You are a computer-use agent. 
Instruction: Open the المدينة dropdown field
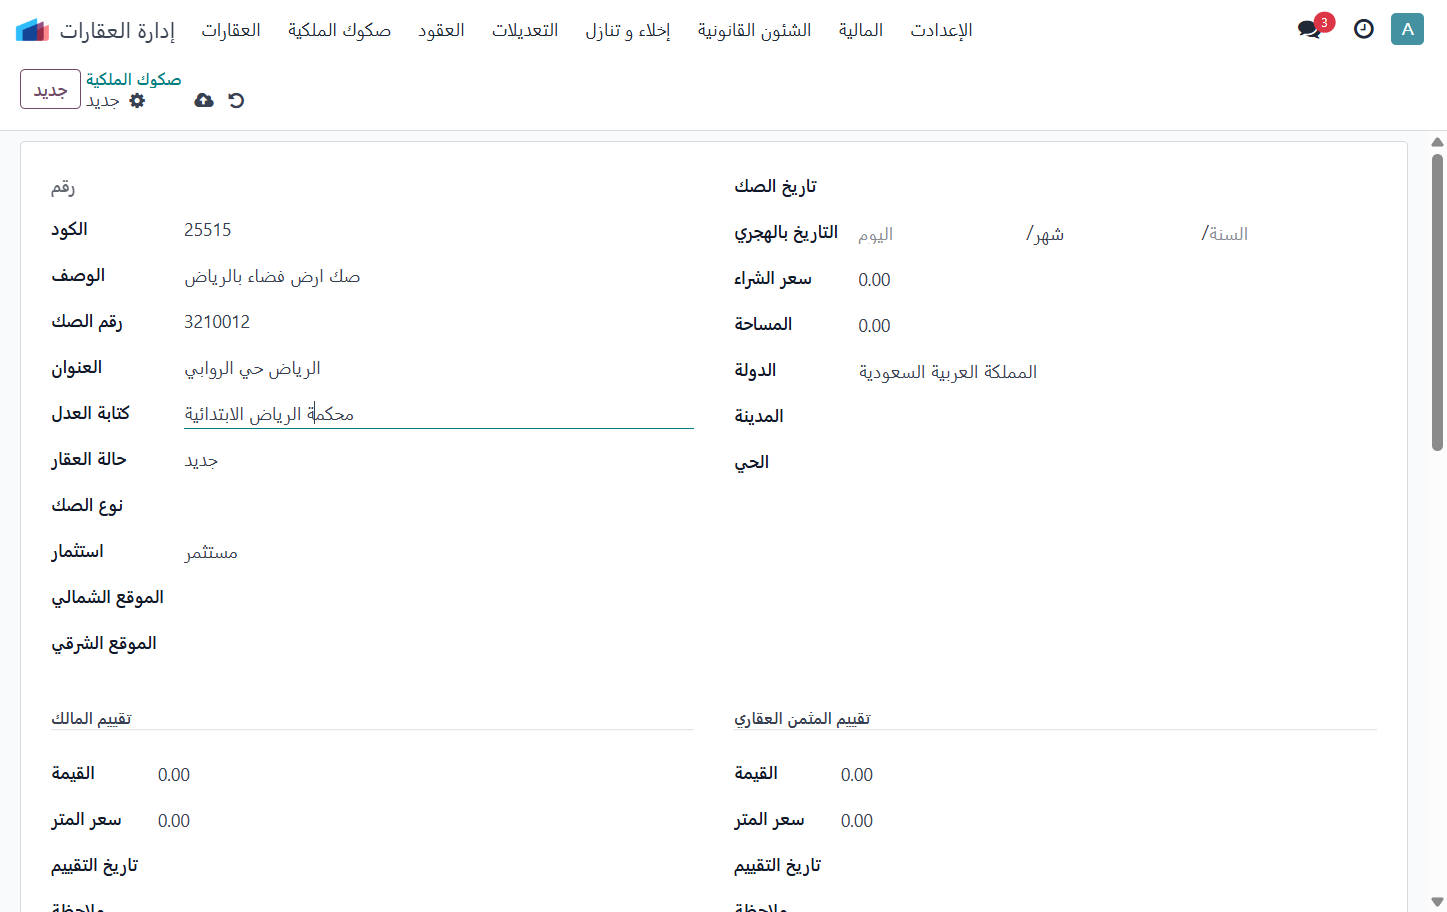coord(1117,417)
